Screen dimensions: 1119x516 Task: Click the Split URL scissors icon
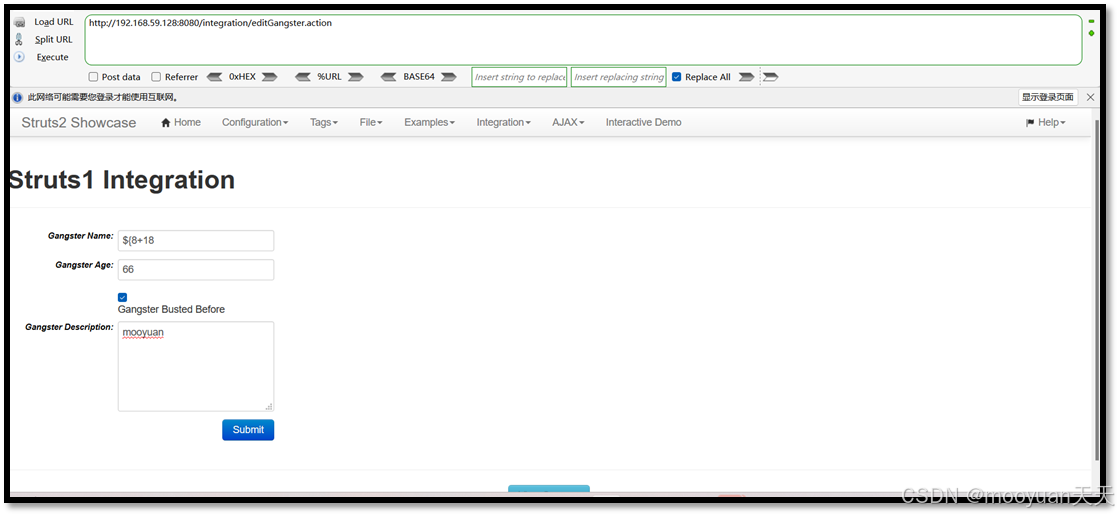coord(19,39)
